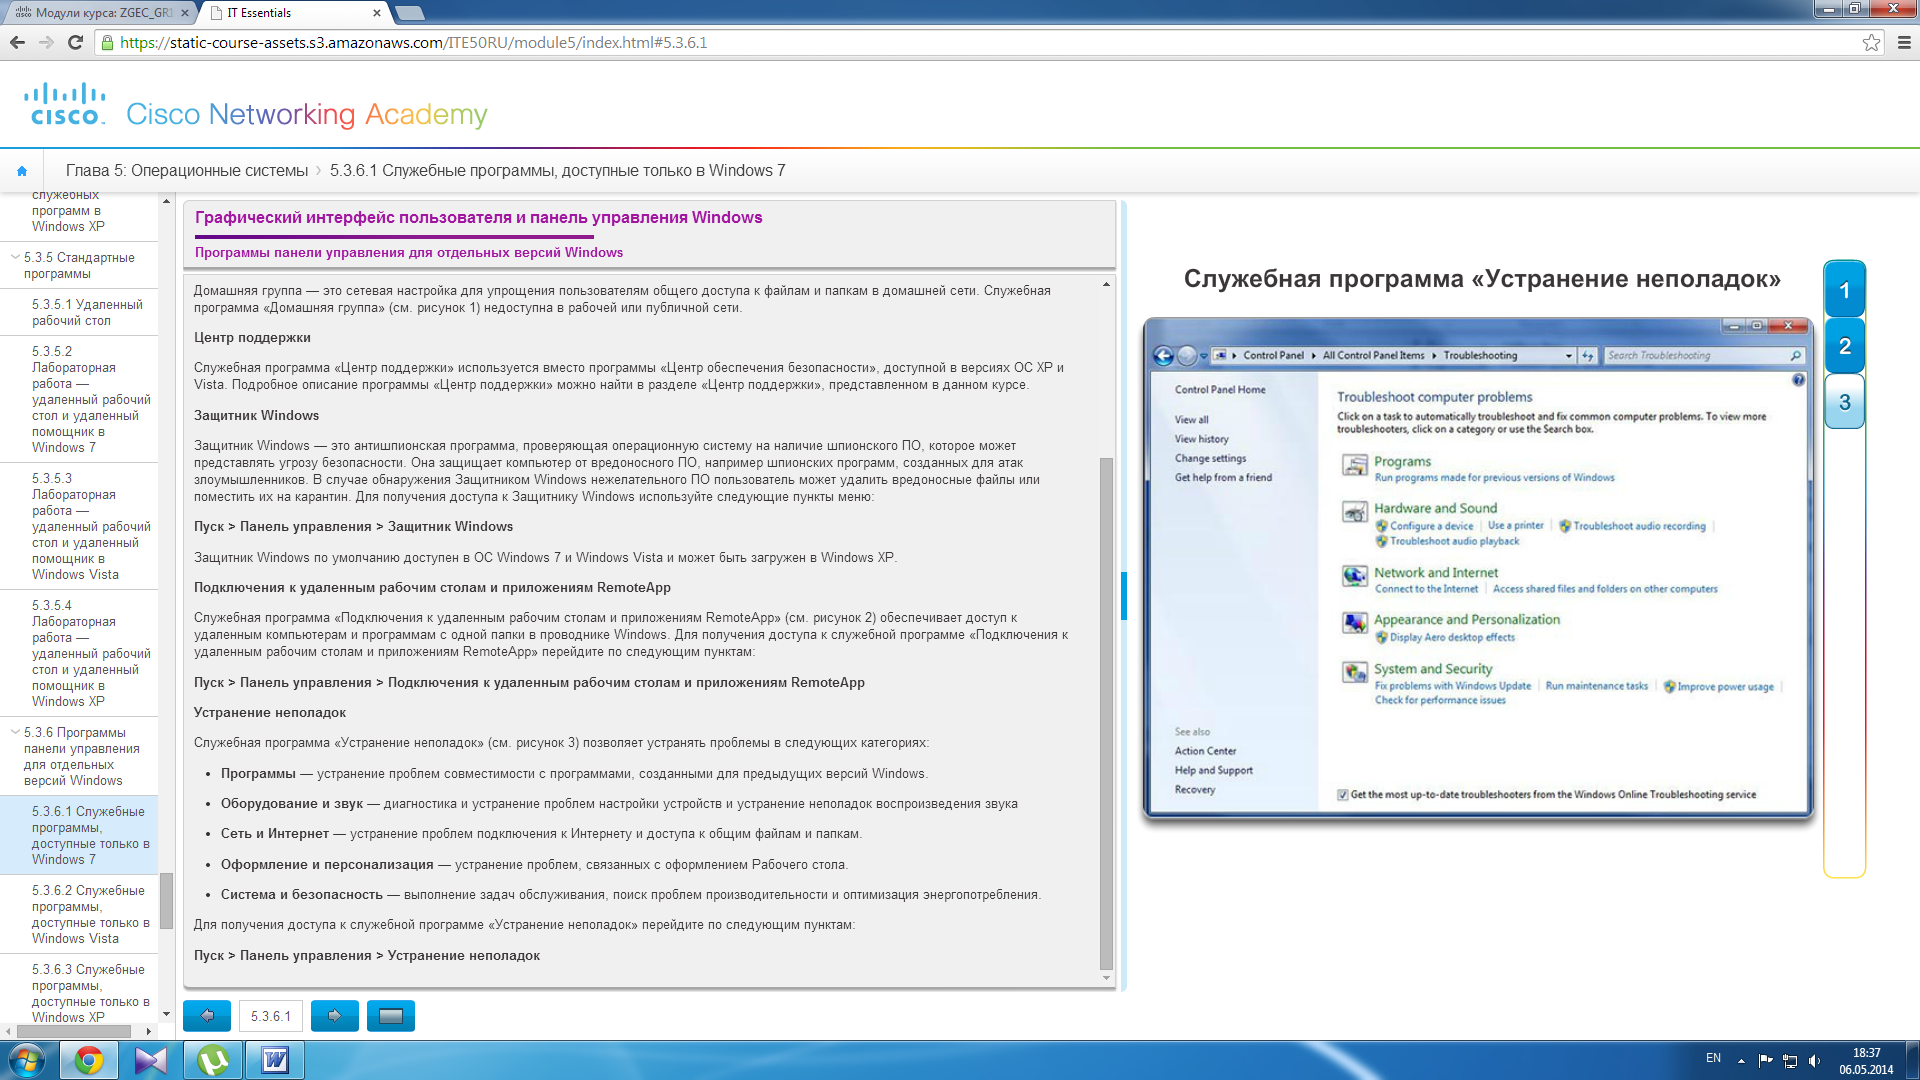
Task: Click the address bar URL
Action: tap(413, 42)
